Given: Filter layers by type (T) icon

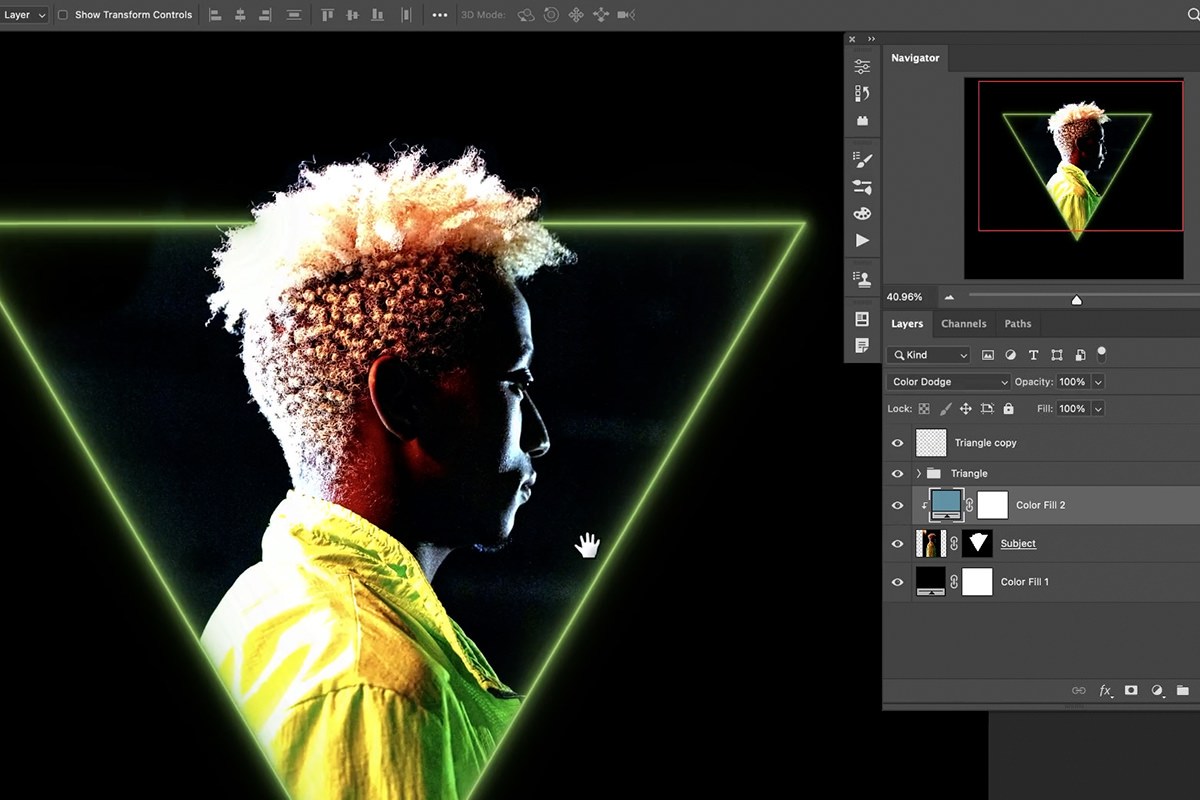Looking at the screenshot, I should [x=1033, y=355].
